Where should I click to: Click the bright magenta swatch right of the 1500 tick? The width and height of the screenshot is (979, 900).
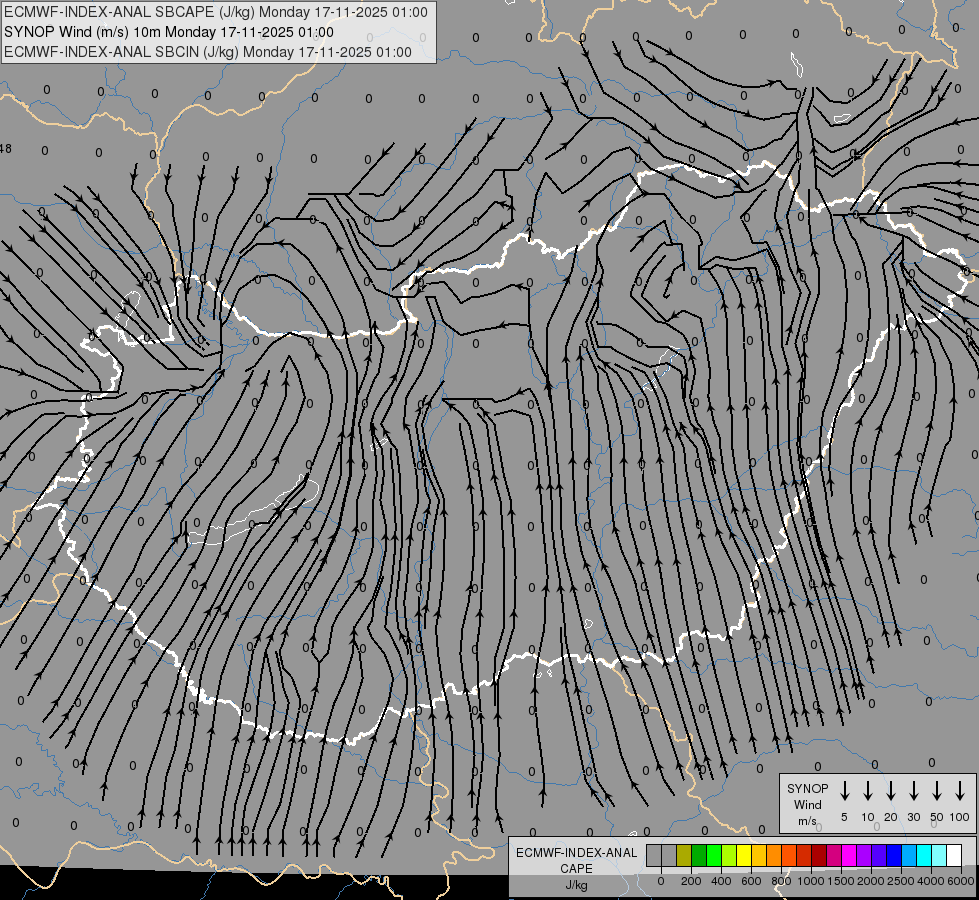[849, 855]
